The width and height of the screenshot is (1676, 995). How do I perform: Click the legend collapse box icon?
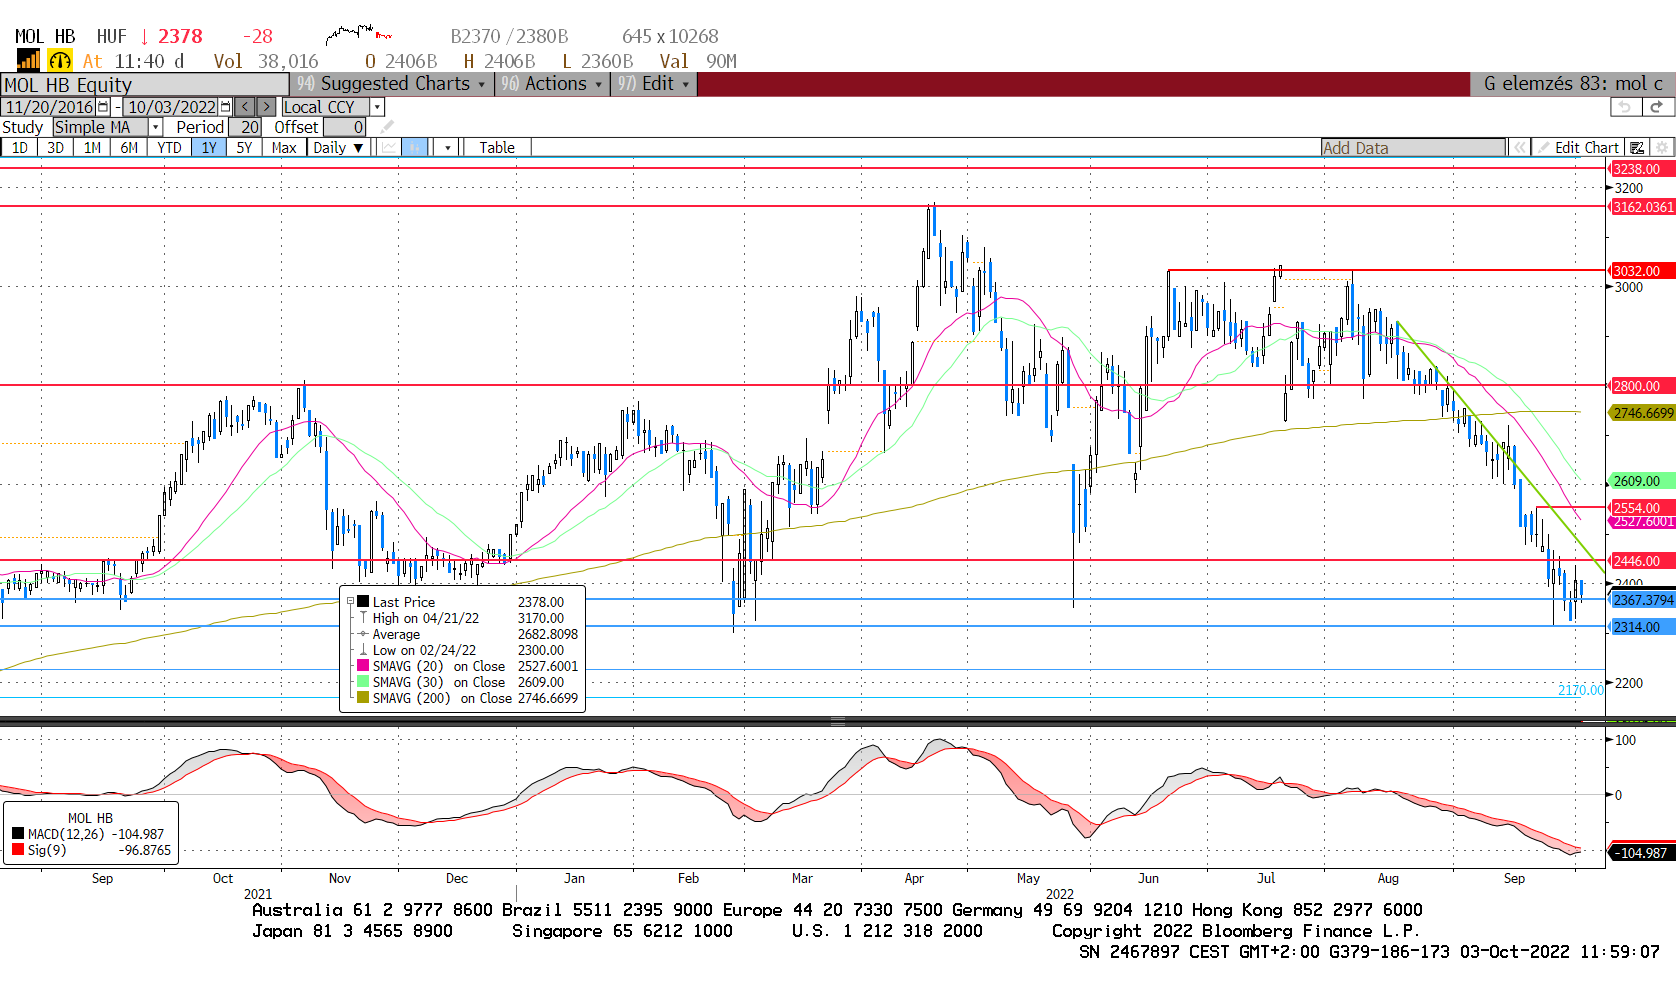[351, 602]
